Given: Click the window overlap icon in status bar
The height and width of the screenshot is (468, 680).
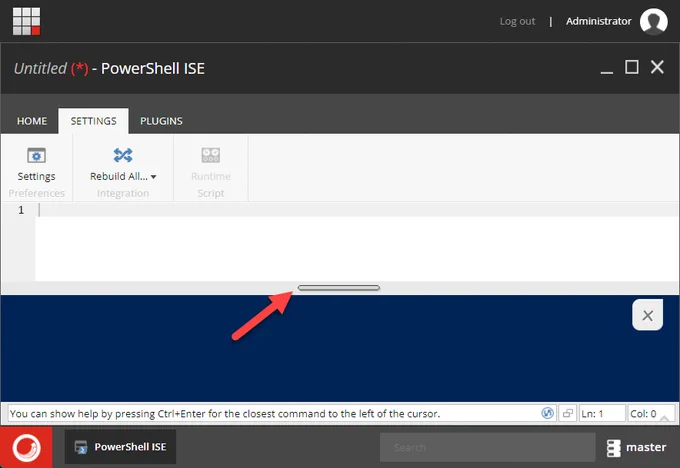Looking at the screenshot, I should (568, 413).
